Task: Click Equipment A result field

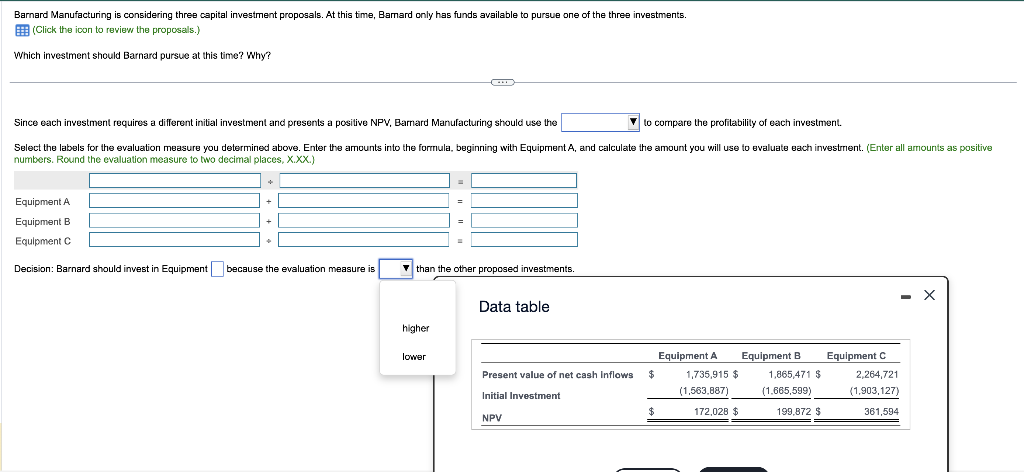Action: [524, 200]
